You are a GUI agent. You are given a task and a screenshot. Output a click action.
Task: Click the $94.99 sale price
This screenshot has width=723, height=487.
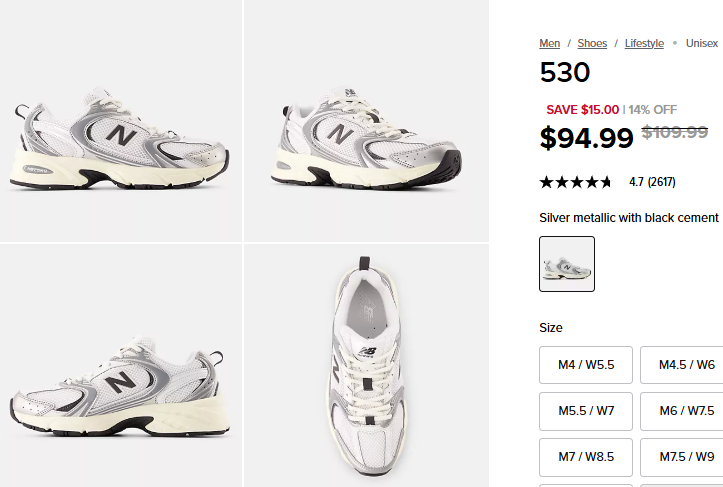click(x=586, y=137)
